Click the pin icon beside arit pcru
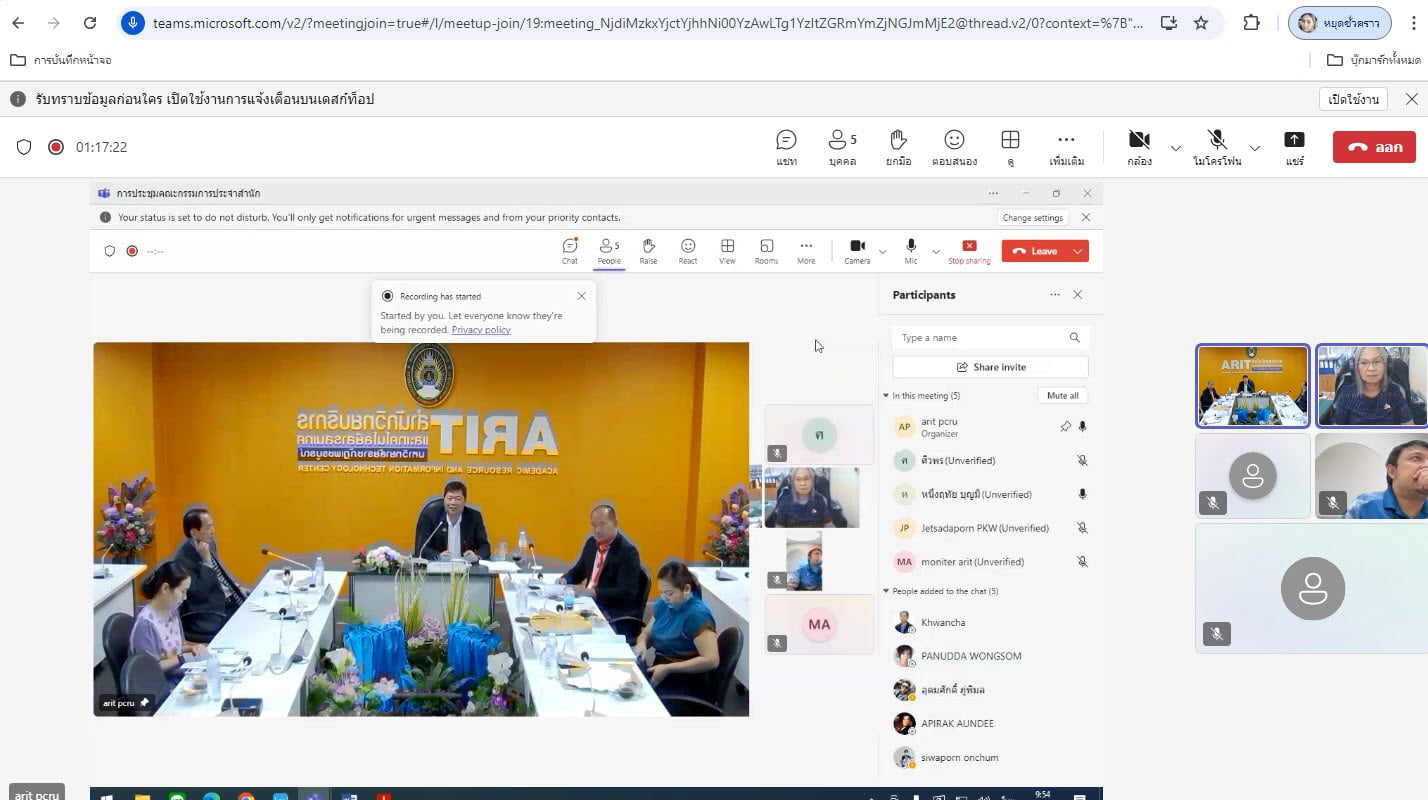This screenshot has width=1428, height=800. pyautogui.click(x=1065, y=427)
